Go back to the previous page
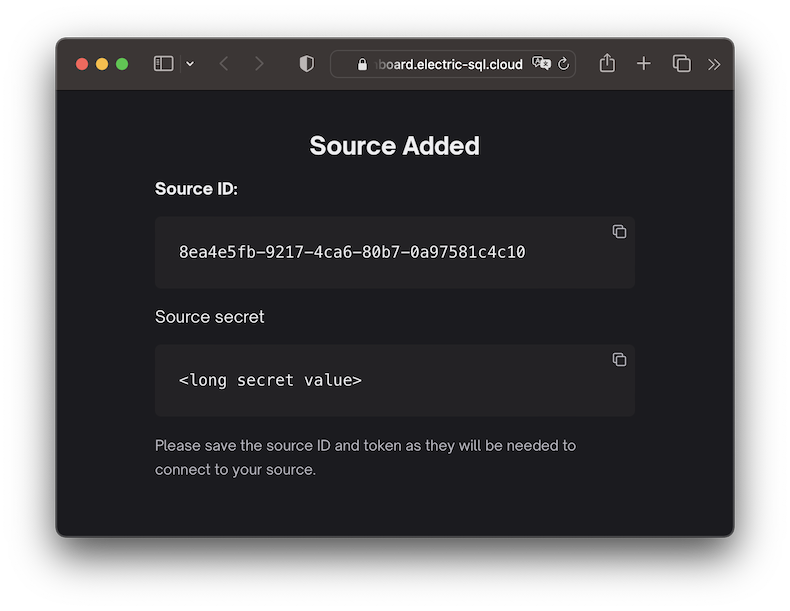 [224, 64]
